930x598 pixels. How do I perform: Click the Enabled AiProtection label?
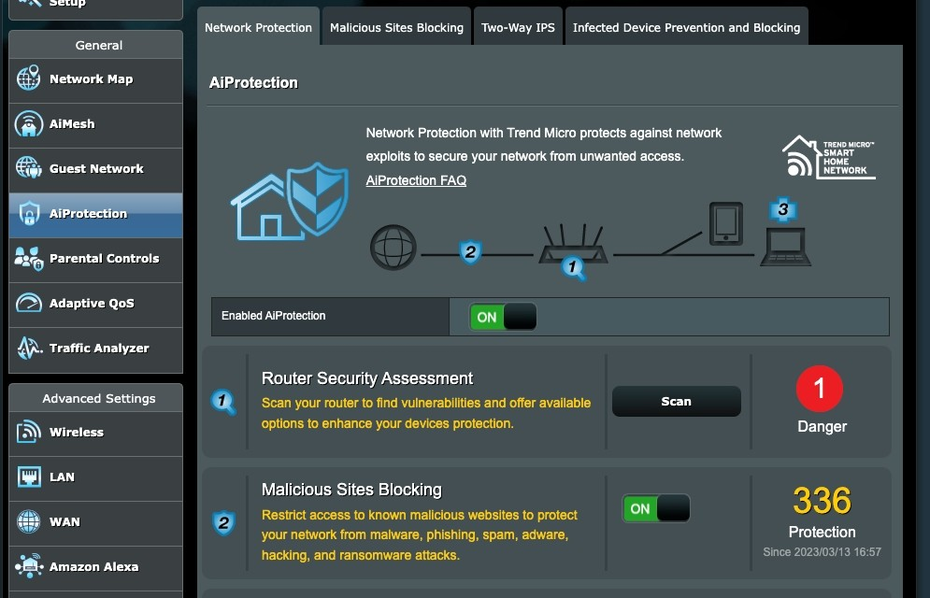tap(273, 316)
